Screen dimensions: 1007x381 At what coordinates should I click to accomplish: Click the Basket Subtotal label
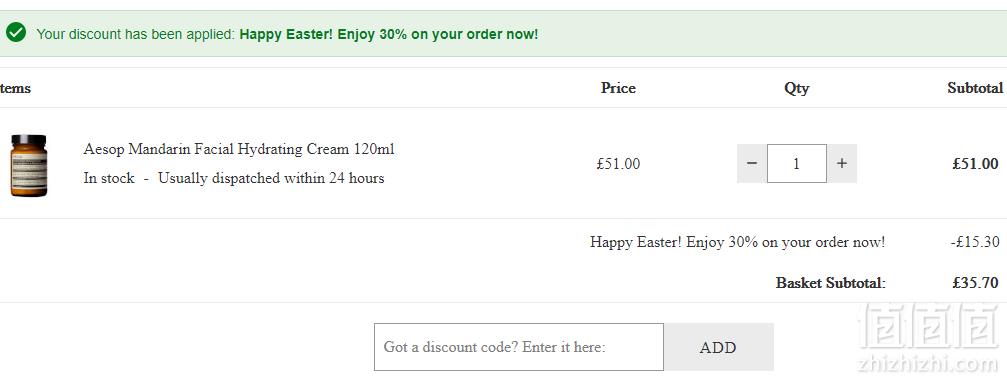pyautogui.click(x=831, y=283)
